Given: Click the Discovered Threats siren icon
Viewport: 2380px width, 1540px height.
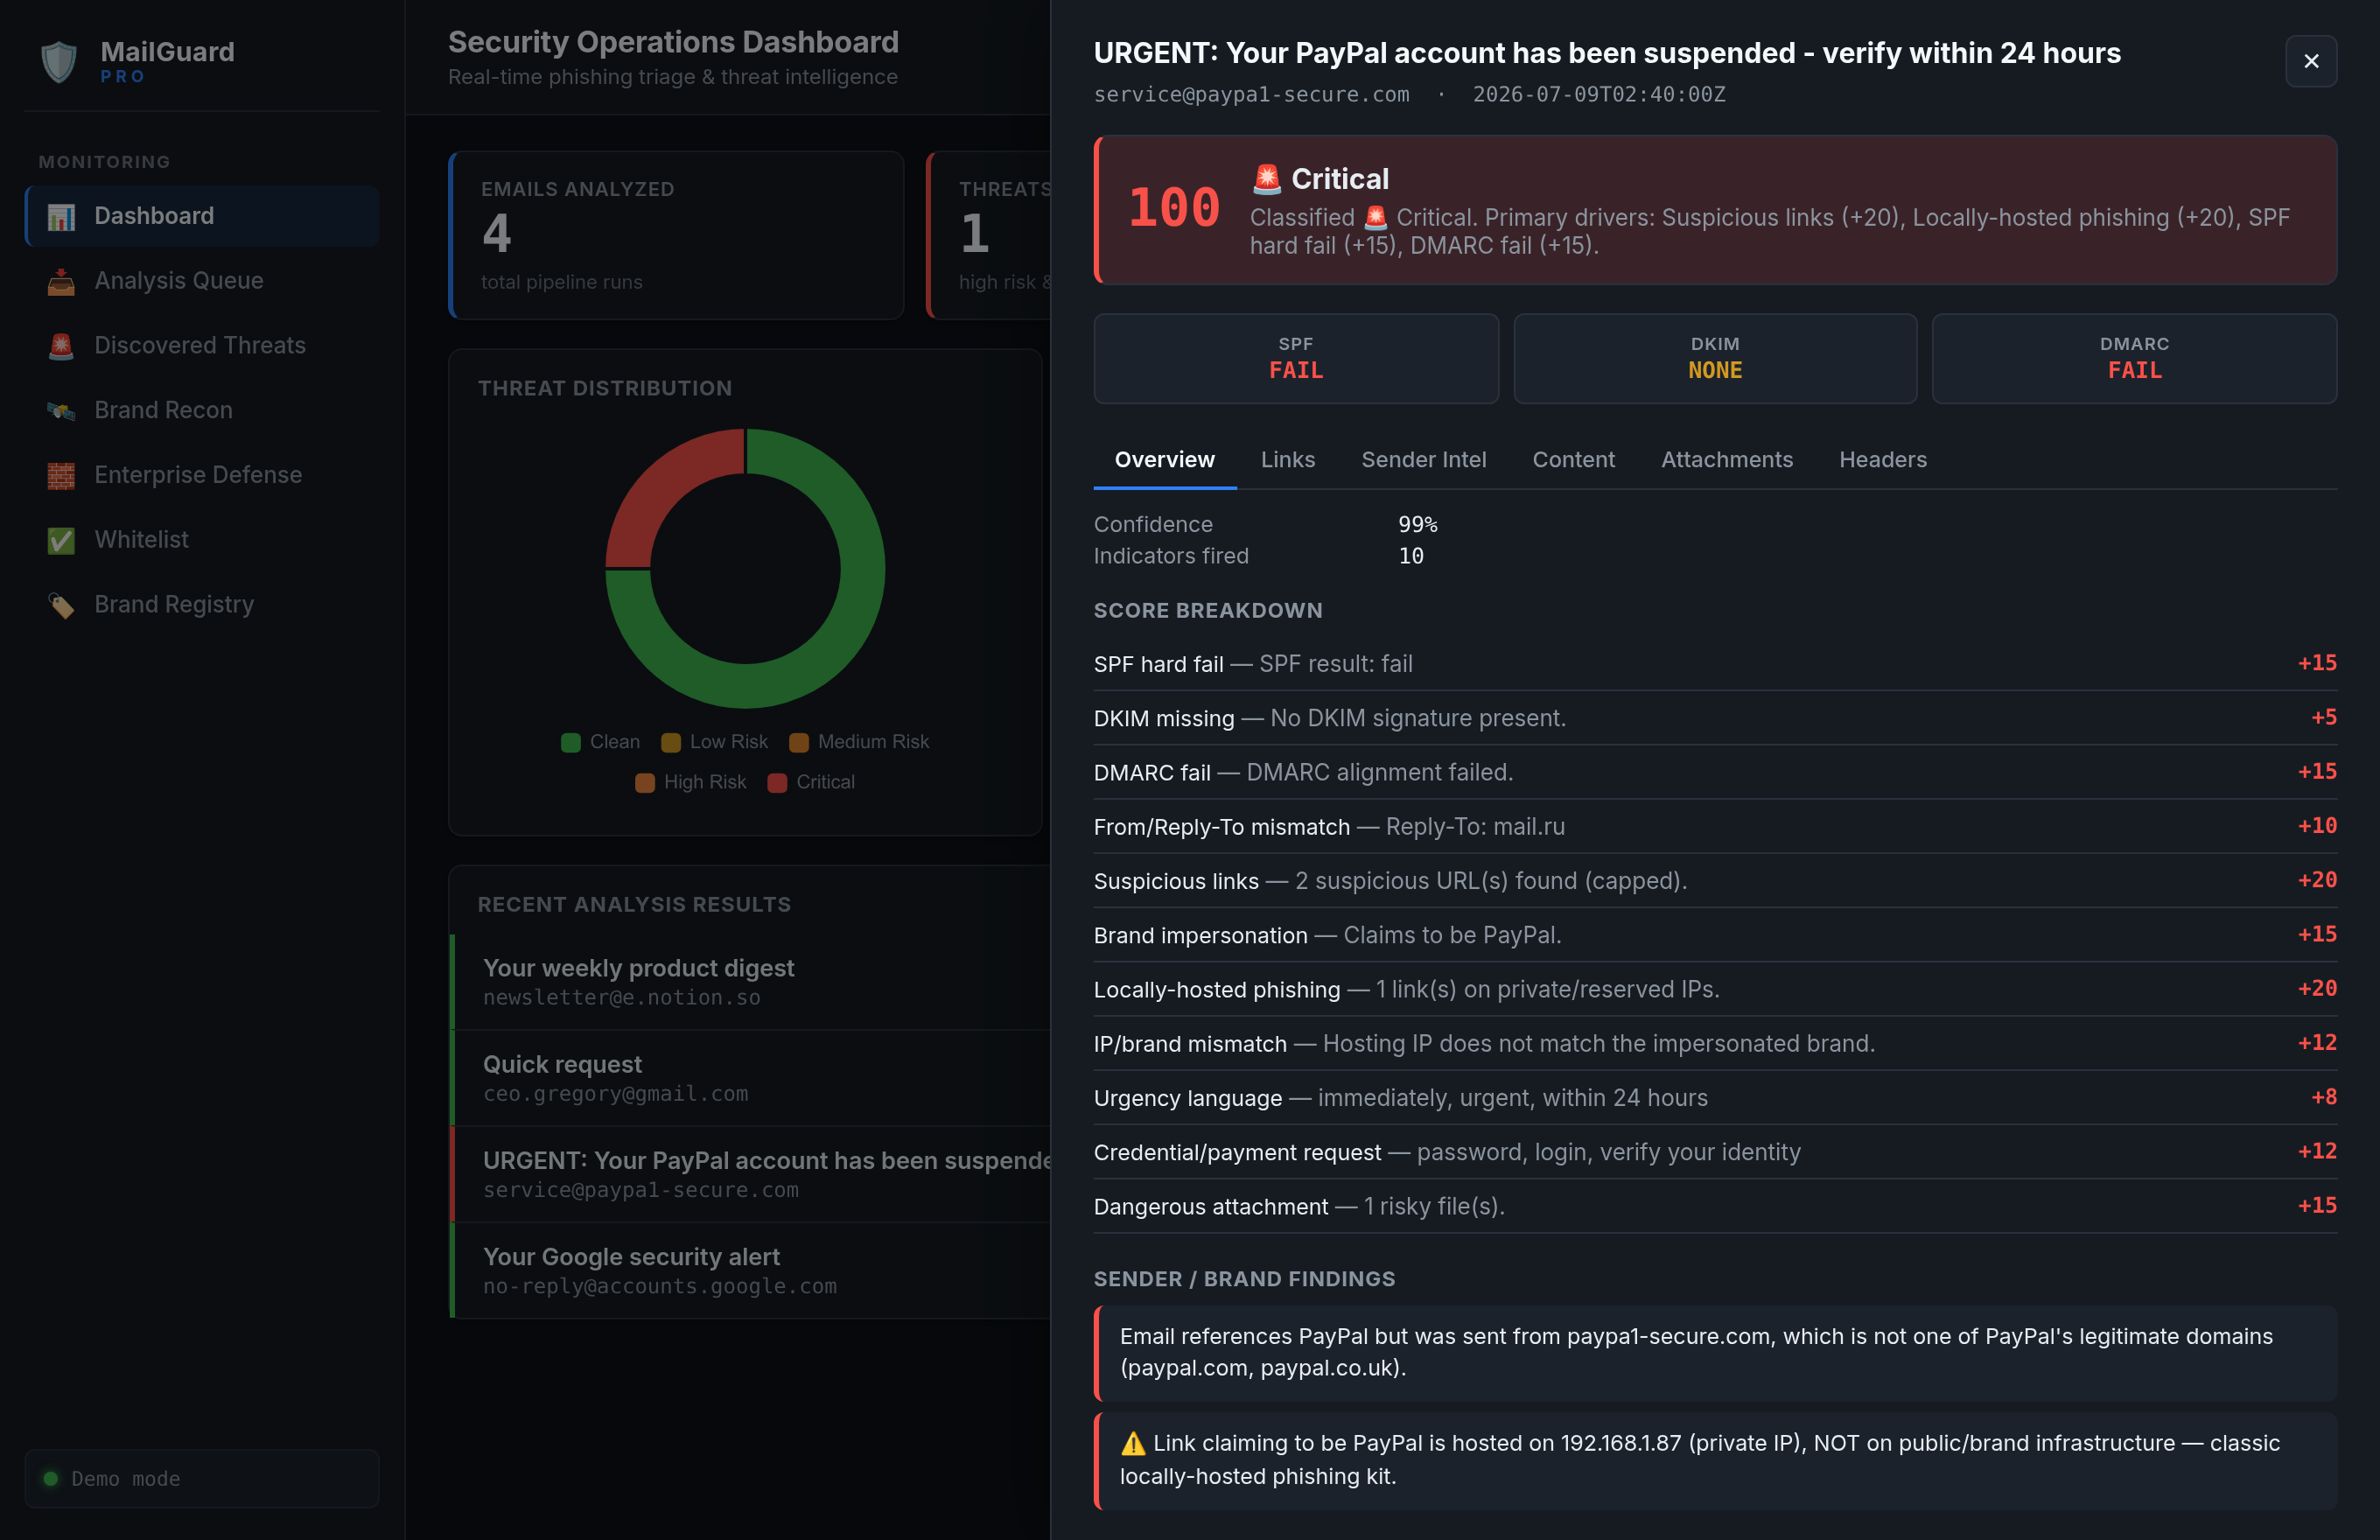Looking at the screenshot, I should click(x=61, y=346).
